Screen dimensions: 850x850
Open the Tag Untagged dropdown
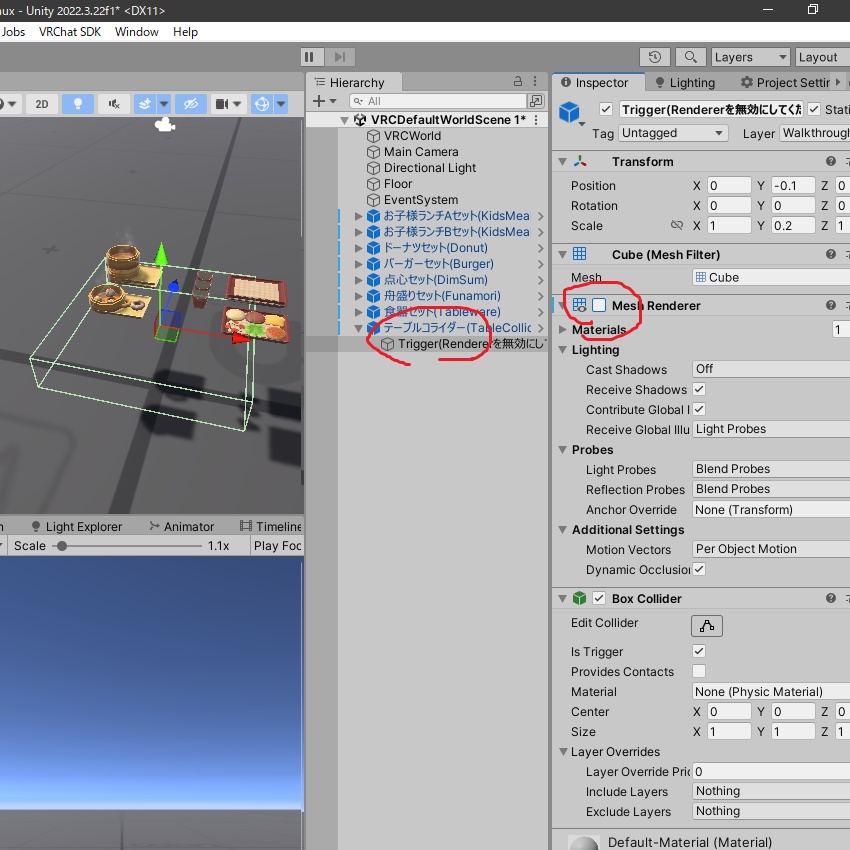point(672,133)
